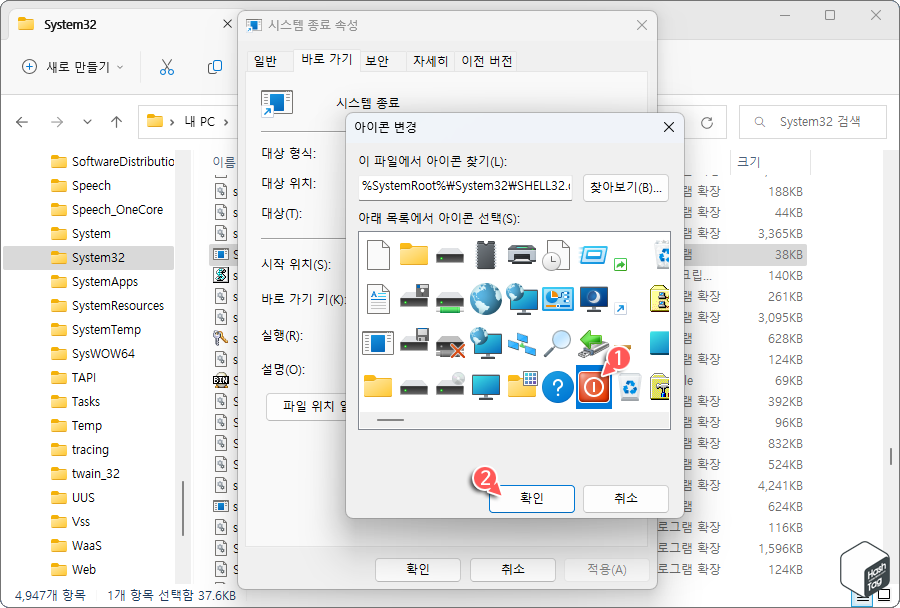
Task: Select the red power/shutdown icon in the icon grid
Action: click(593, 388)
